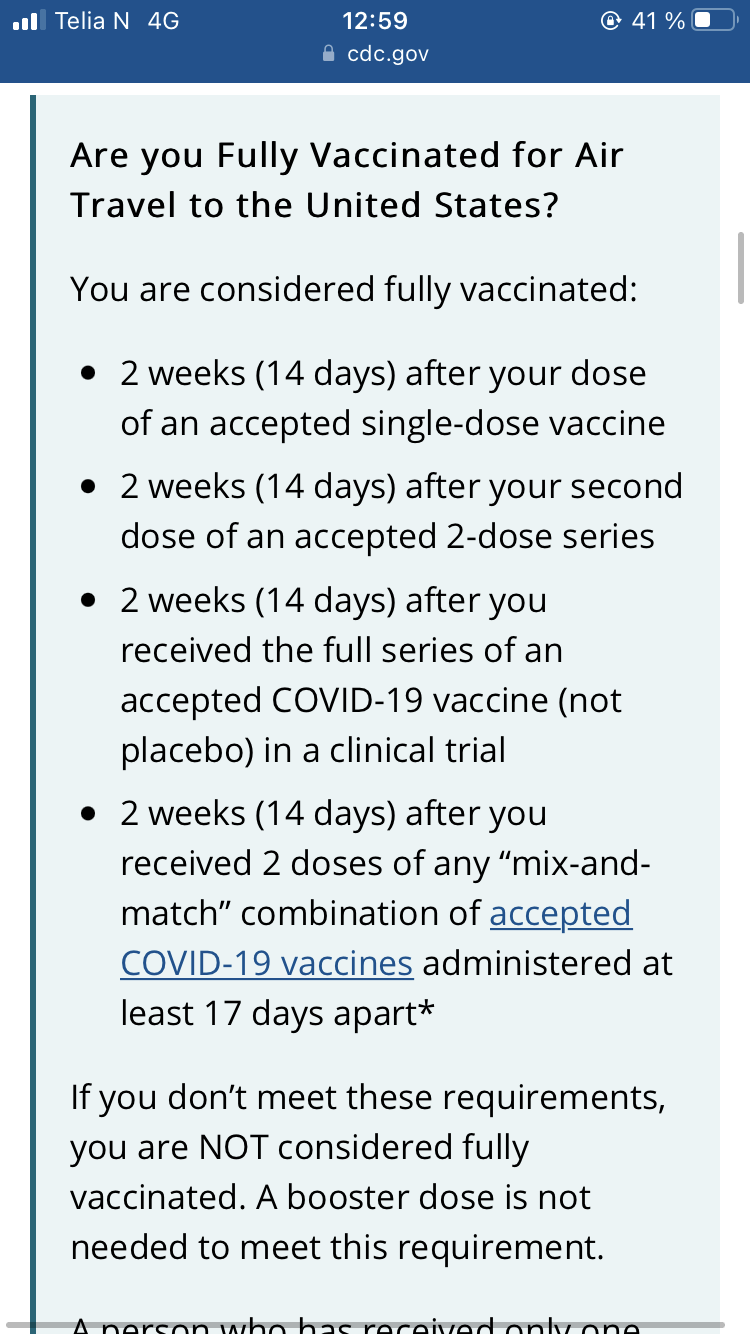Tap the clinical trial bullet text

[x=371, y=675]
